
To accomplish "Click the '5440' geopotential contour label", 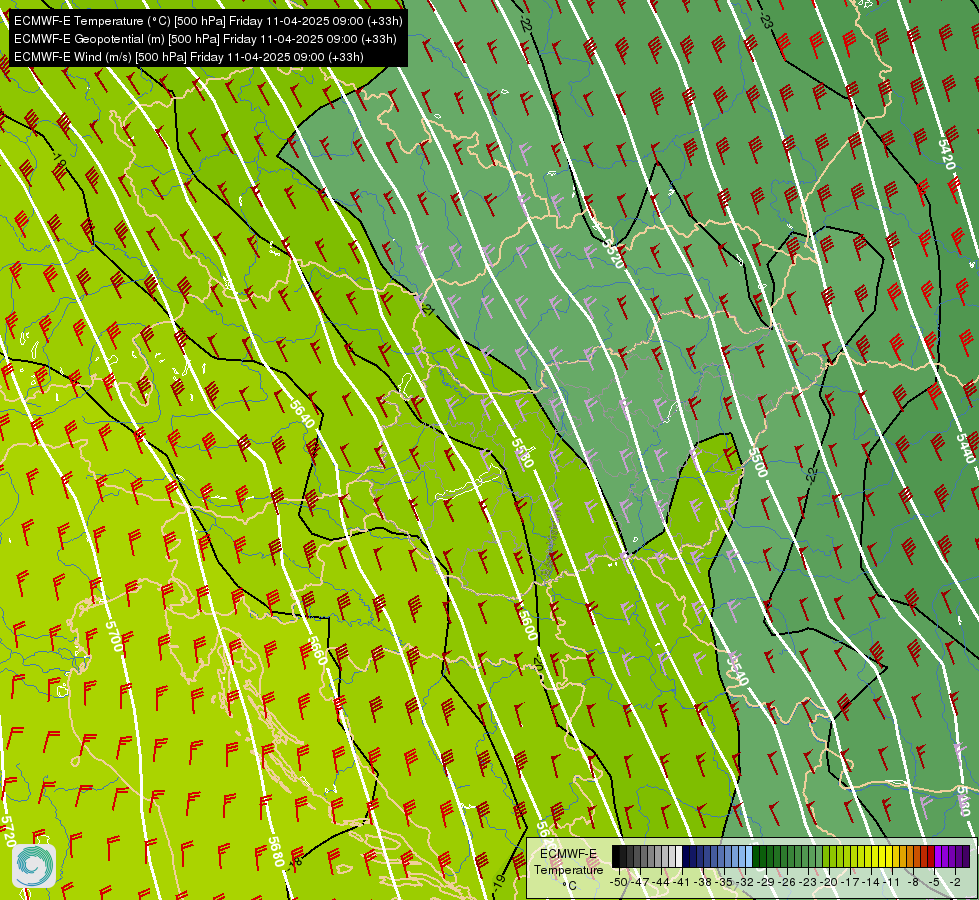I will coord(965,448).
